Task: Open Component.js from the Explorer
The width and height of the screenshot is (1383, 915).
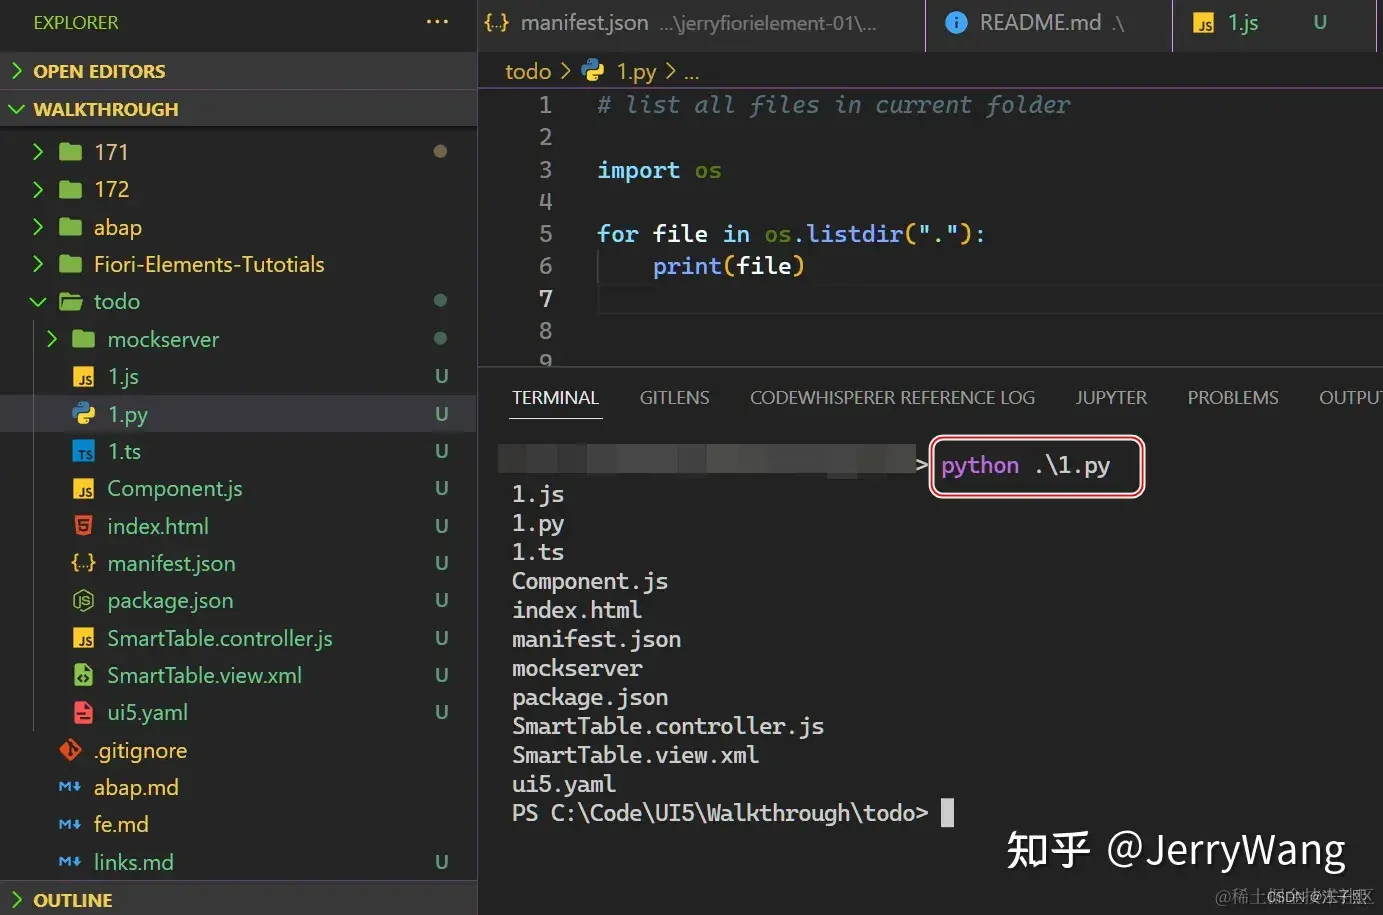Action: coord(238,489)
